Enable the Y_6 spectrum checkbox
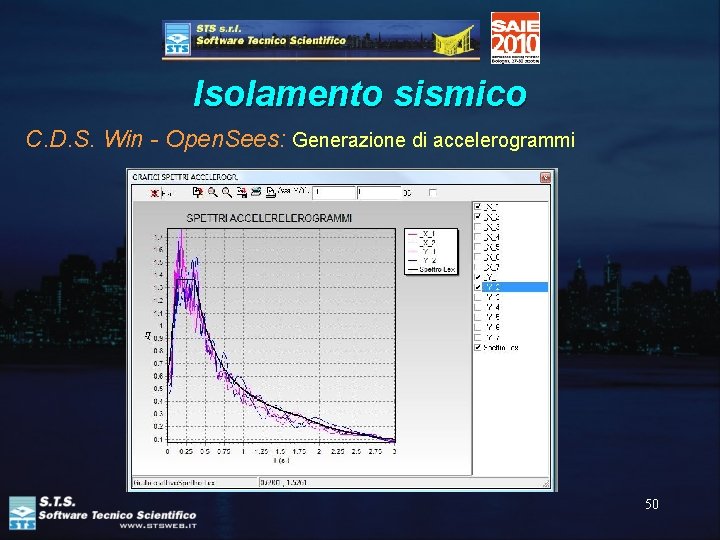The width and height of the screenshot is (720, 540). pyautogui.click(x=478, y=327)
